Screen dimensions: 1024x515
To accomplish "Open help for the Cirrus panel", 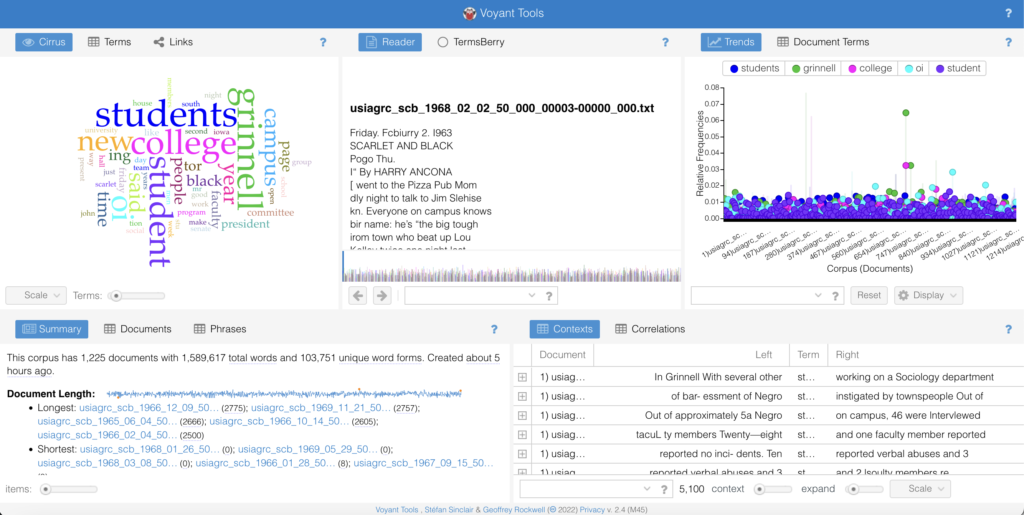I will pyautogui.click(x=323, y=42).
